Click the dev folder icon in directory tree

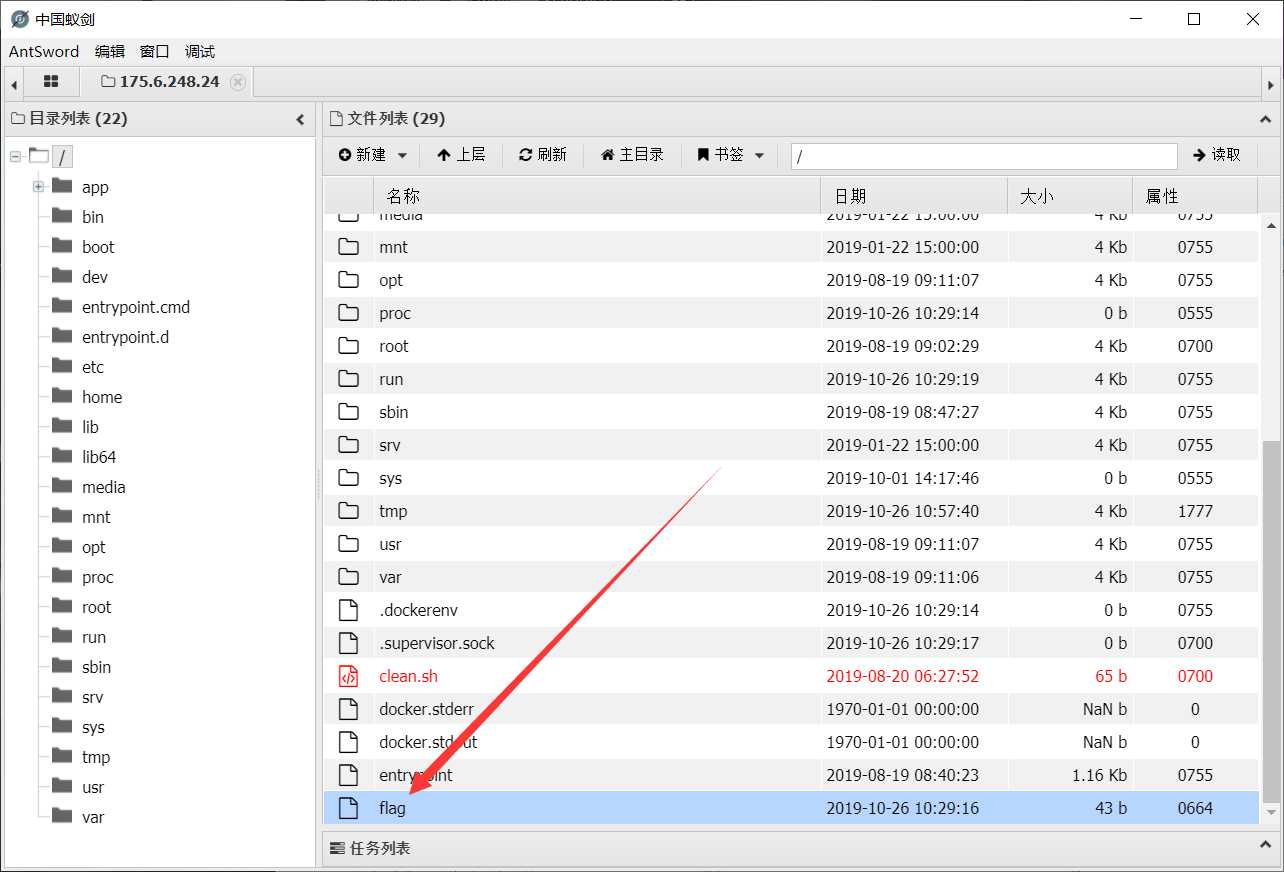[62, 276]
